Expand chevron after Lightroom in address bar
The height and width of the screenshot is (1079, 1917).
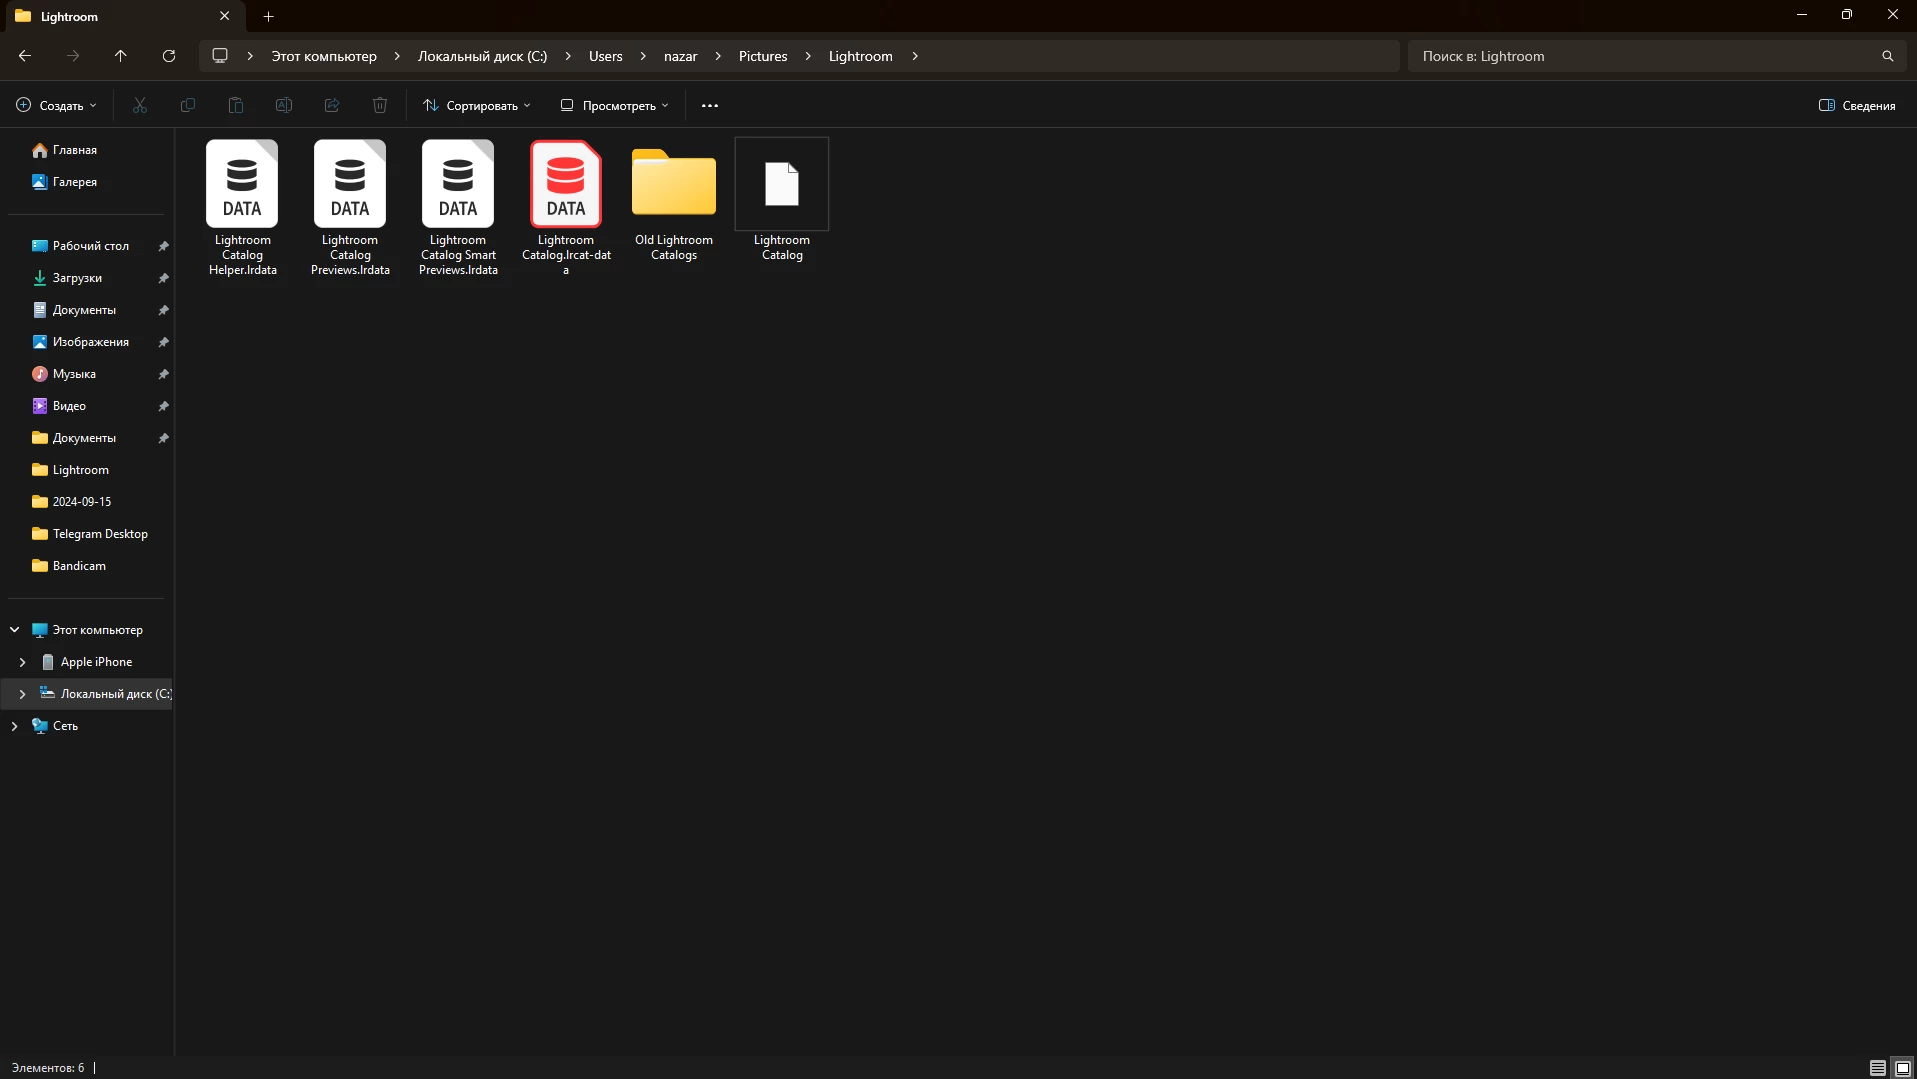coord(915,56)
